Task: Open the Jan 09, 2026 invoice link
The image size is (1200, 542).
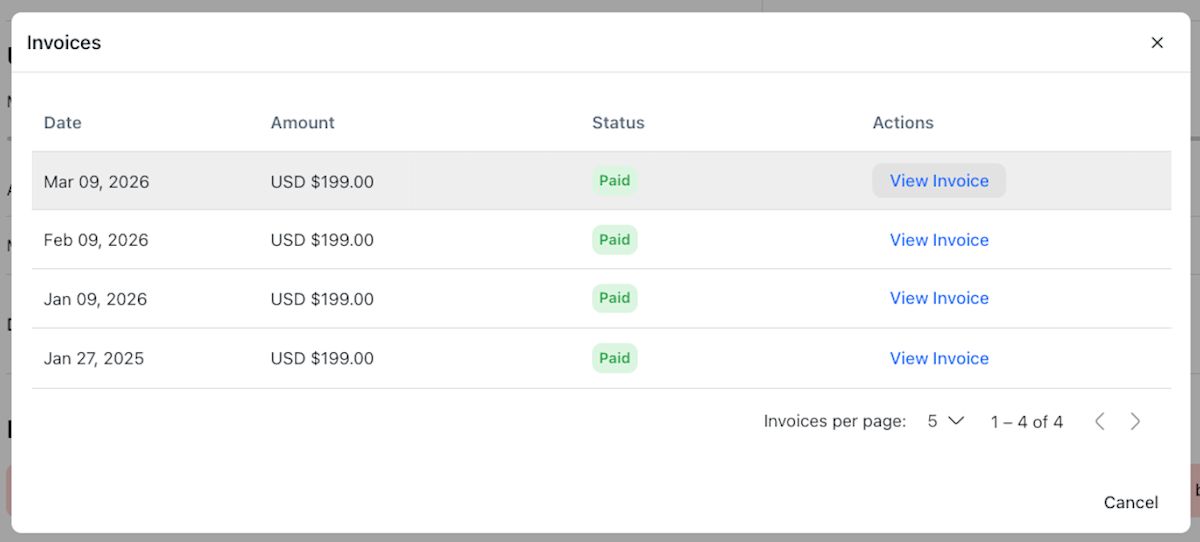Action: point(939,298)
